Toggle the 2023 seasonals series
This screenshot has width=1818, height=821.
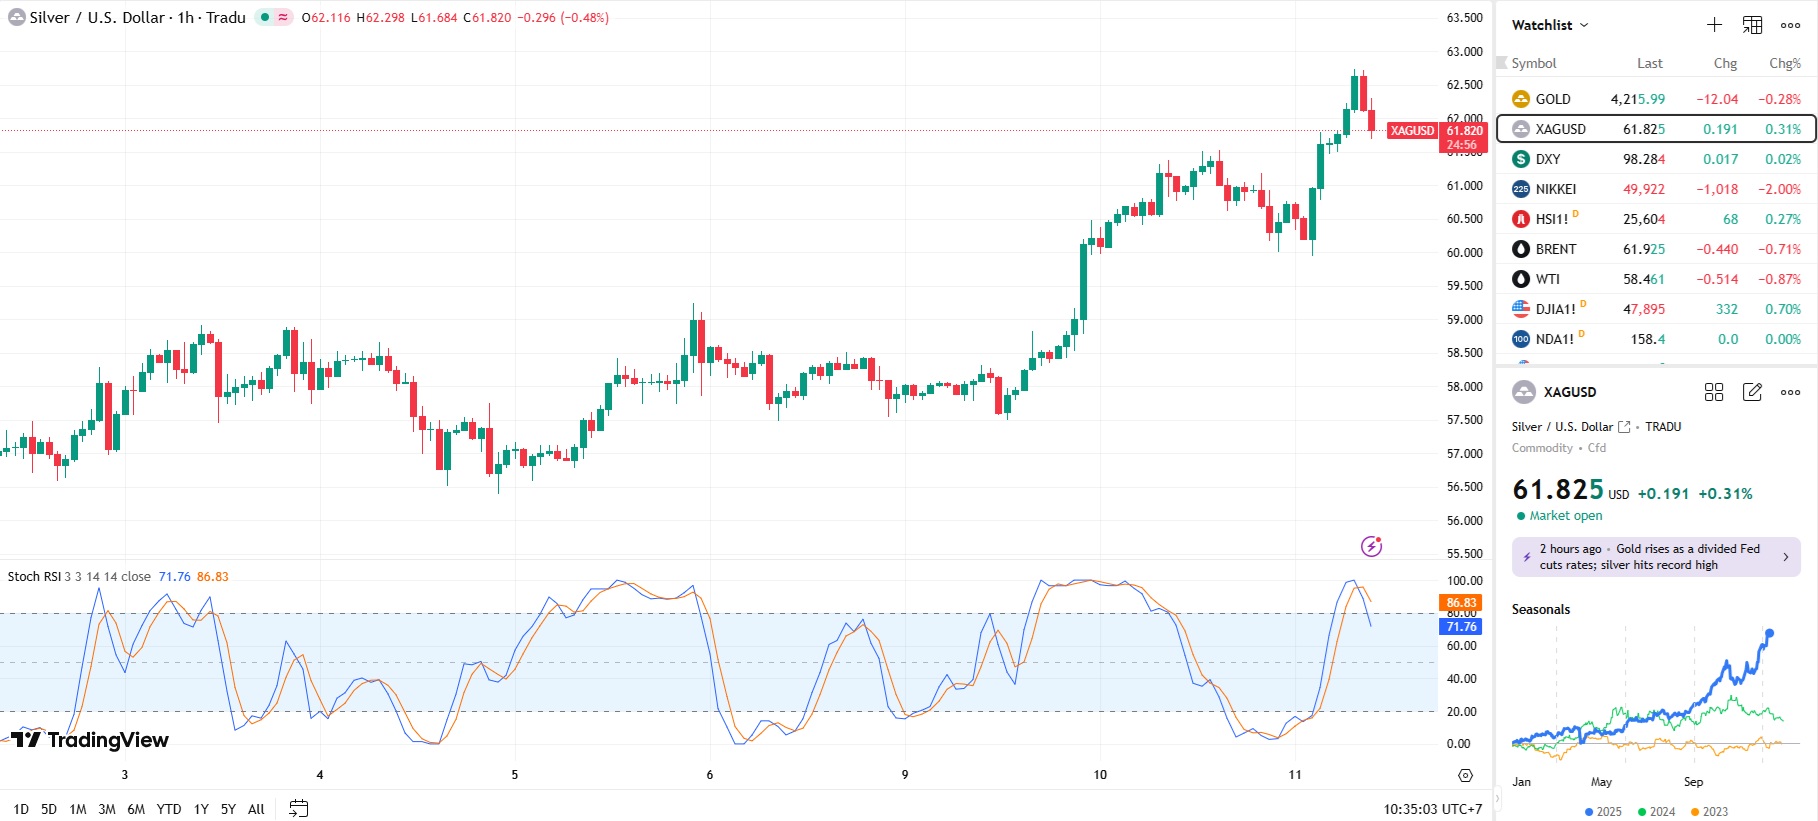click(1709, 811)
